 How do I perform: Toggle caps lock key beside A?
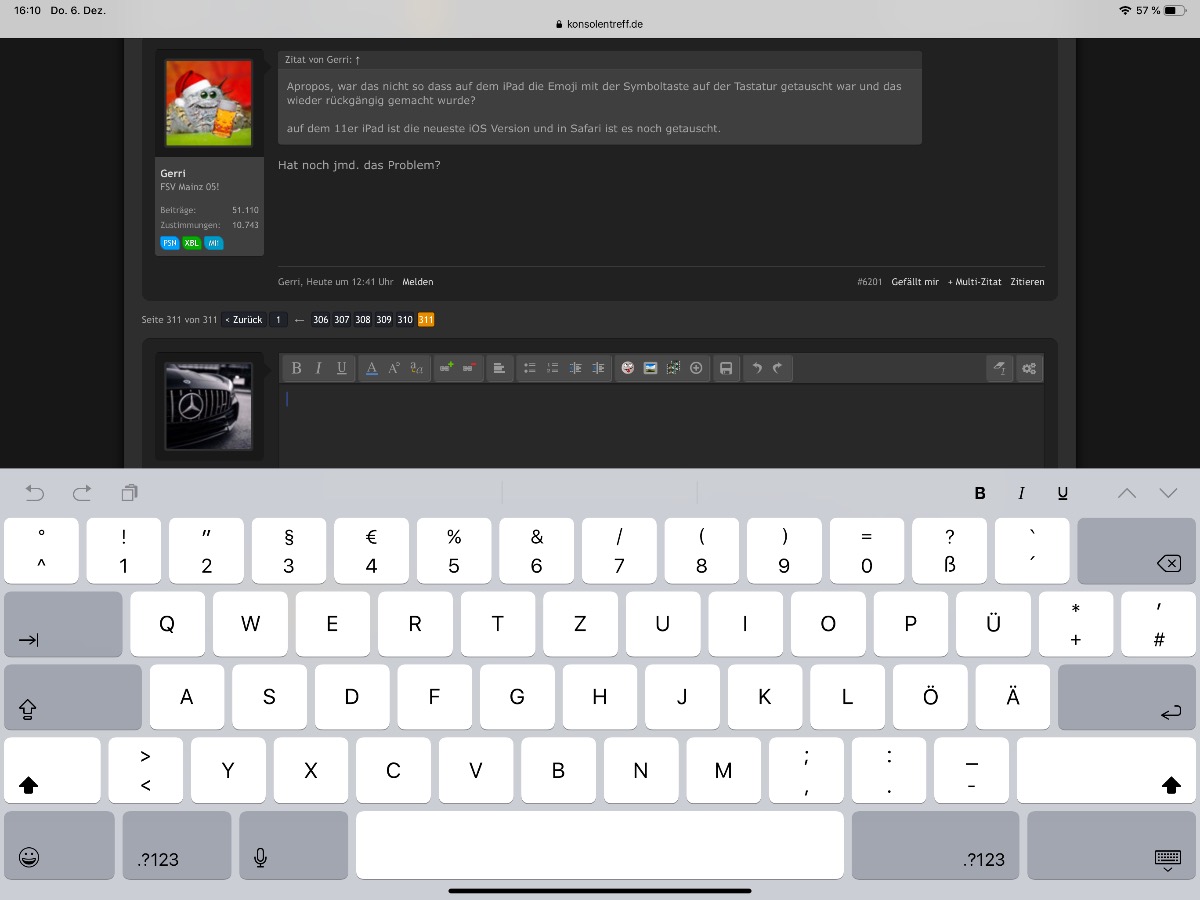[x=73, y=698]
